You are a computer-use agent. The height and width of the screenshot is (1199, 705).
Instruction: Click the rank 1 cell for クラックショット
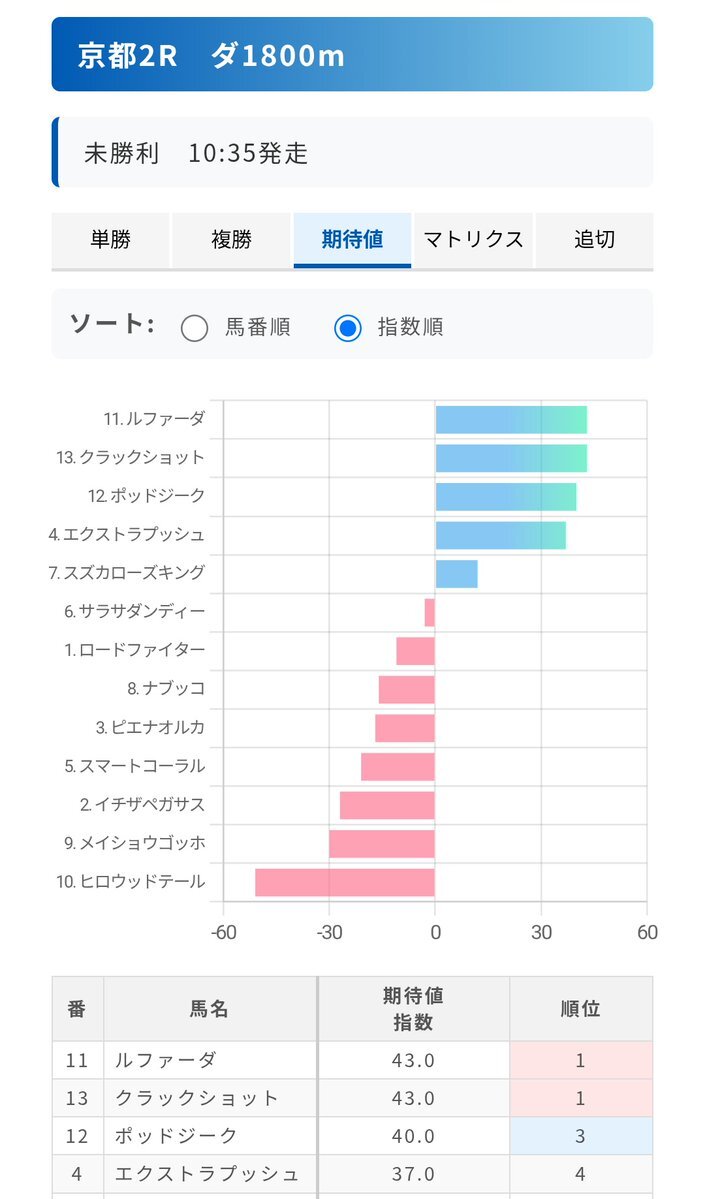583,1097
